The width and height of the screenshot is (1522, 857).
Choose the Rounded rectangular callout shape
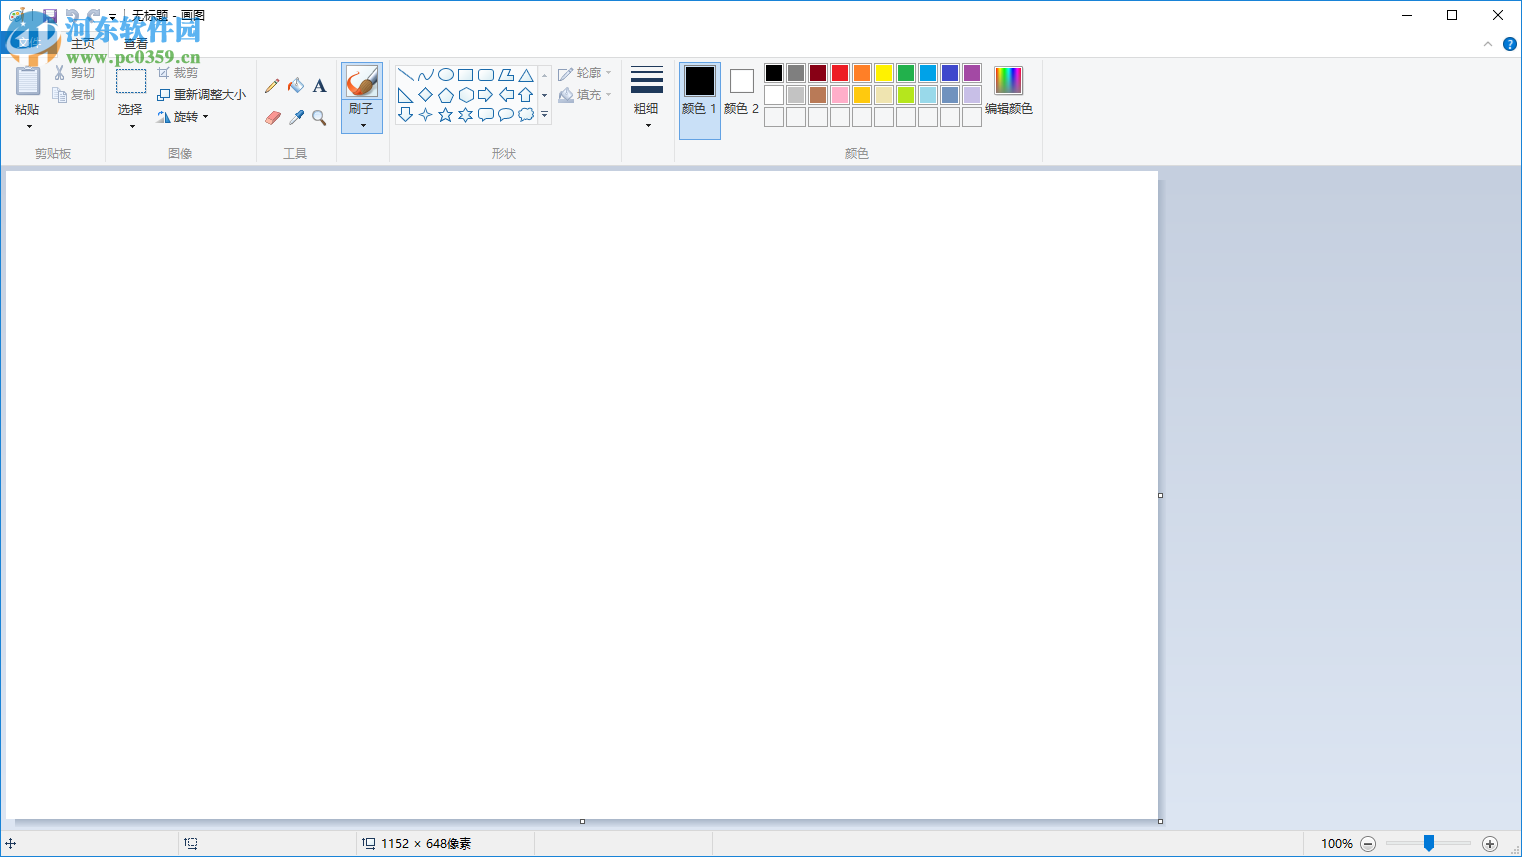[485, 115]
